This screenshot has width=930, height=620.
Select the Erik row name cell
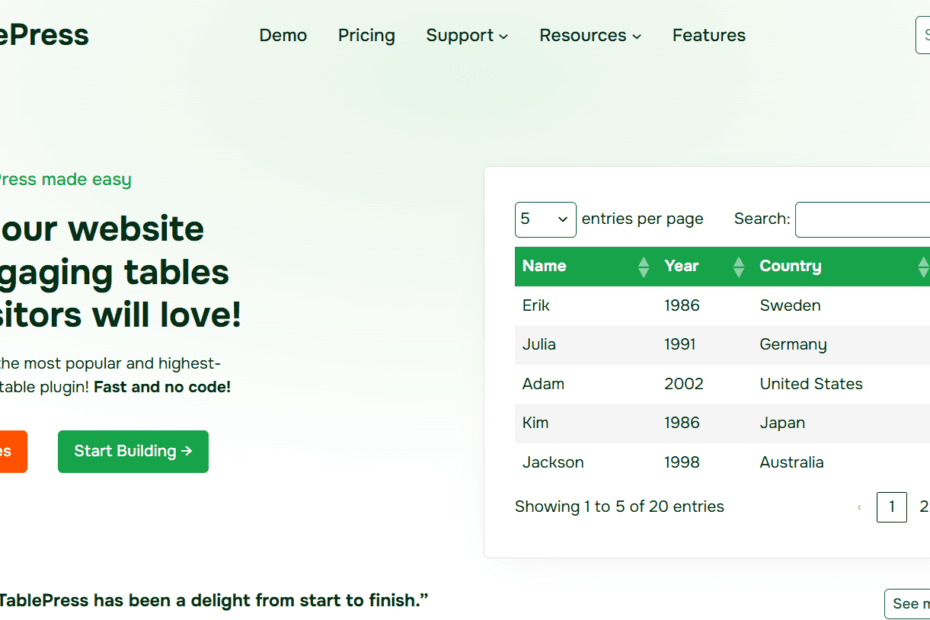(x=536, y=305)
